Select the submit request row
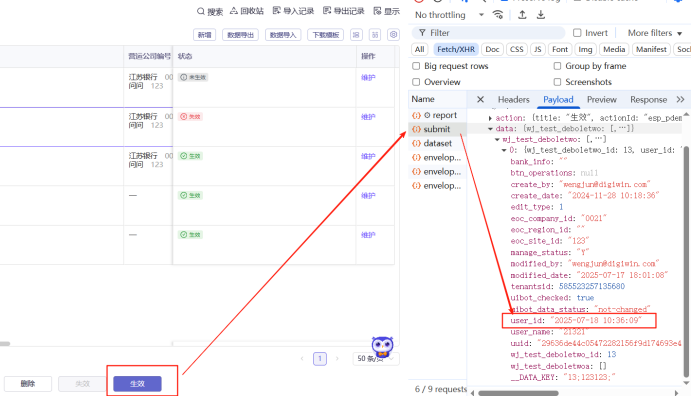The height and width of the screenshot is (397, 691). click(x=438, y=129)
